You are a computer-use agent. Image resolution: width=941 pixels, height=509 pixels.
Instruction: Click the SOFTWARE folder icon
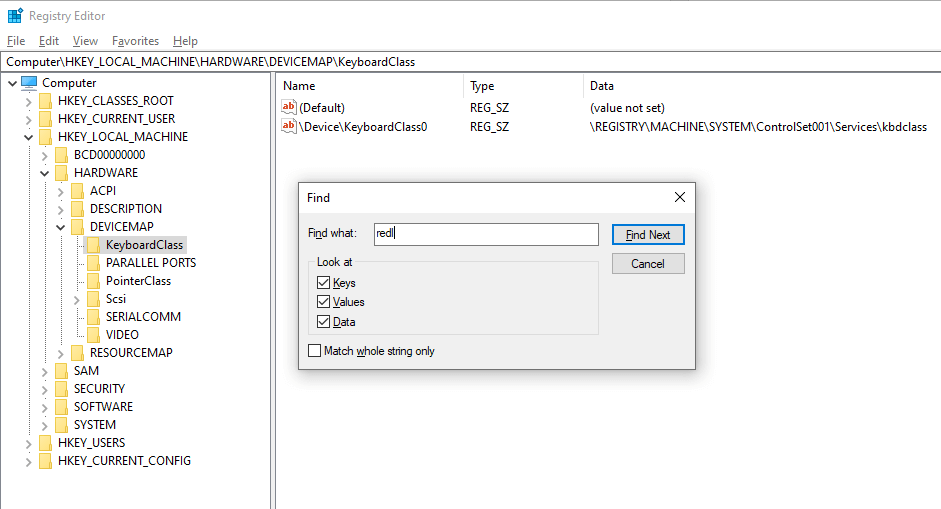click(61, 407)
